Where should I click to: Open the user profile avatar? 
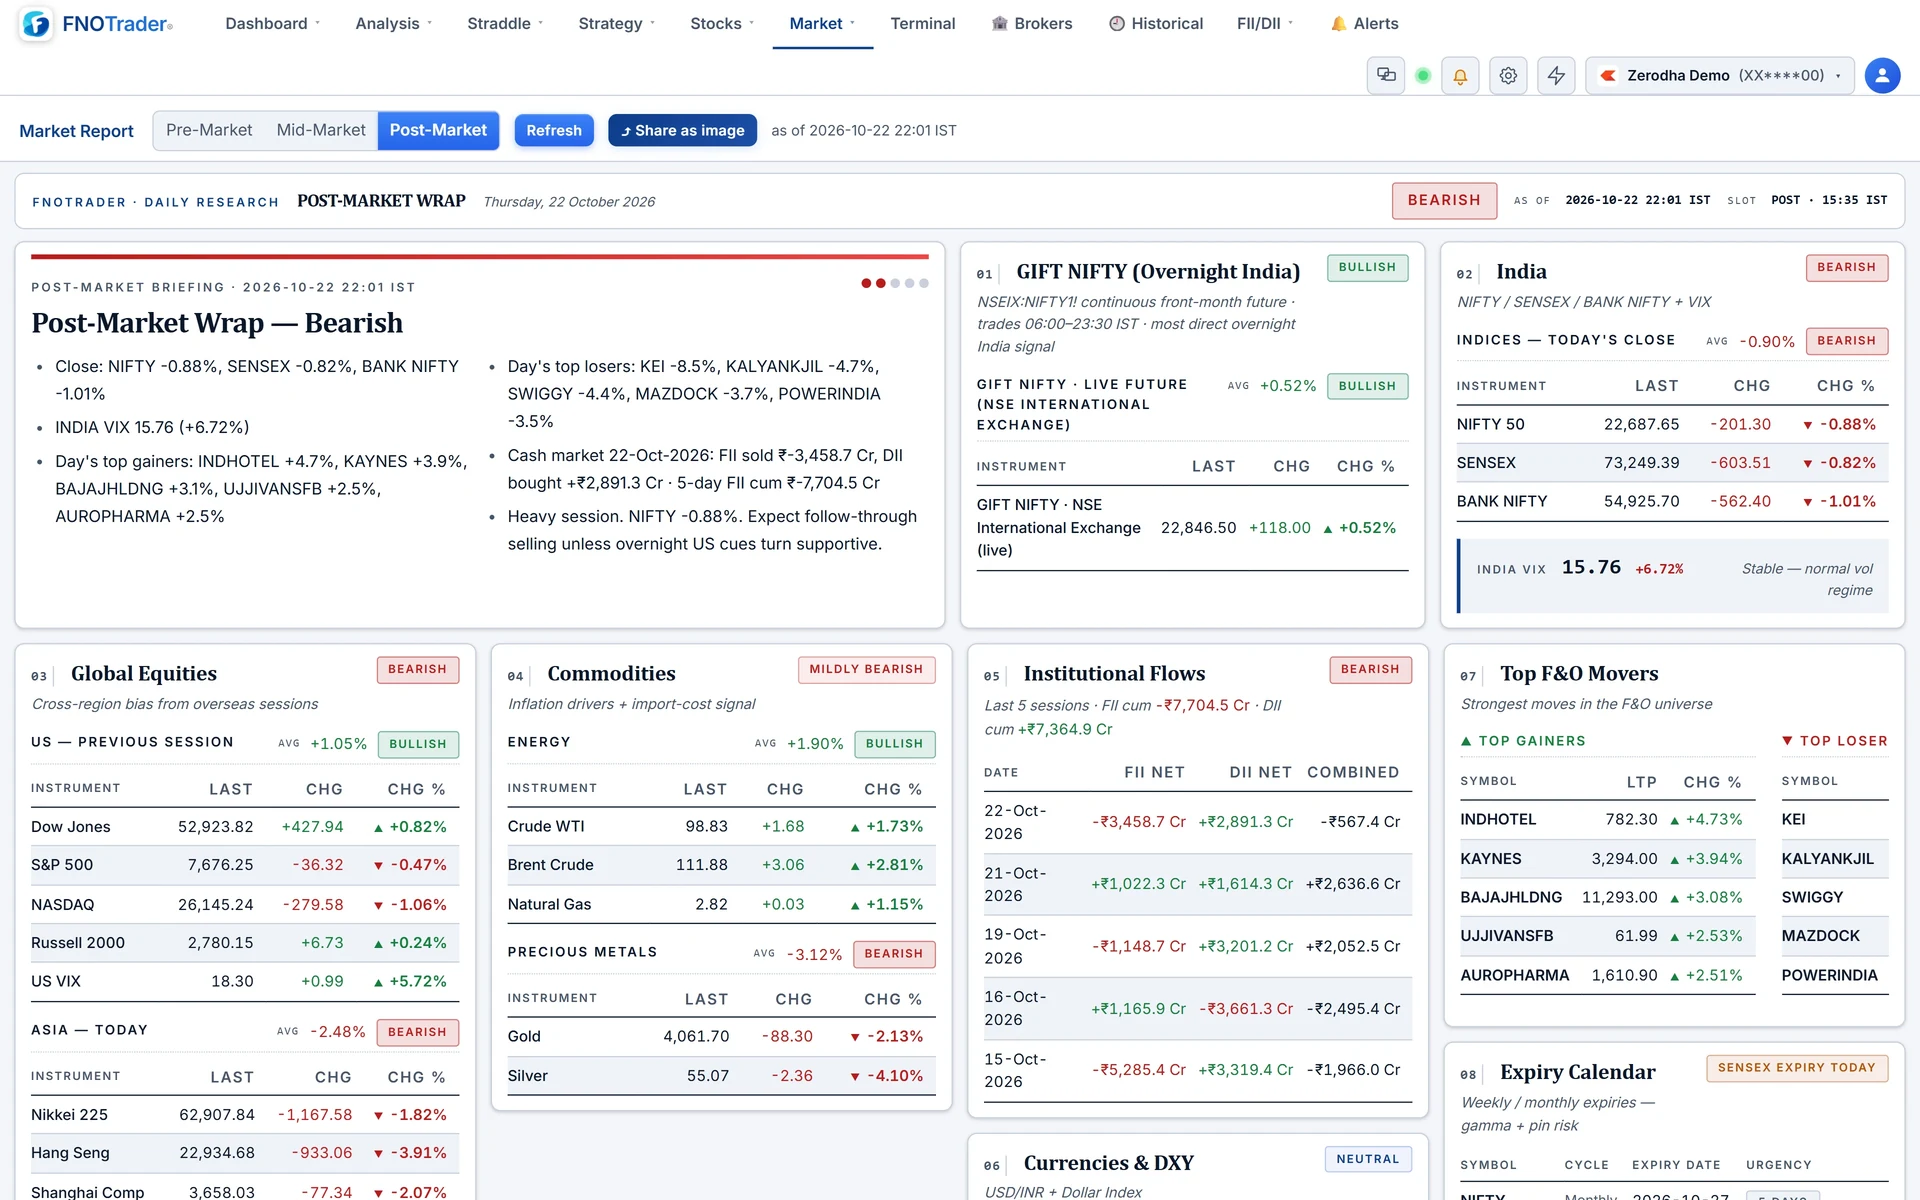(x=1882, y=75)
